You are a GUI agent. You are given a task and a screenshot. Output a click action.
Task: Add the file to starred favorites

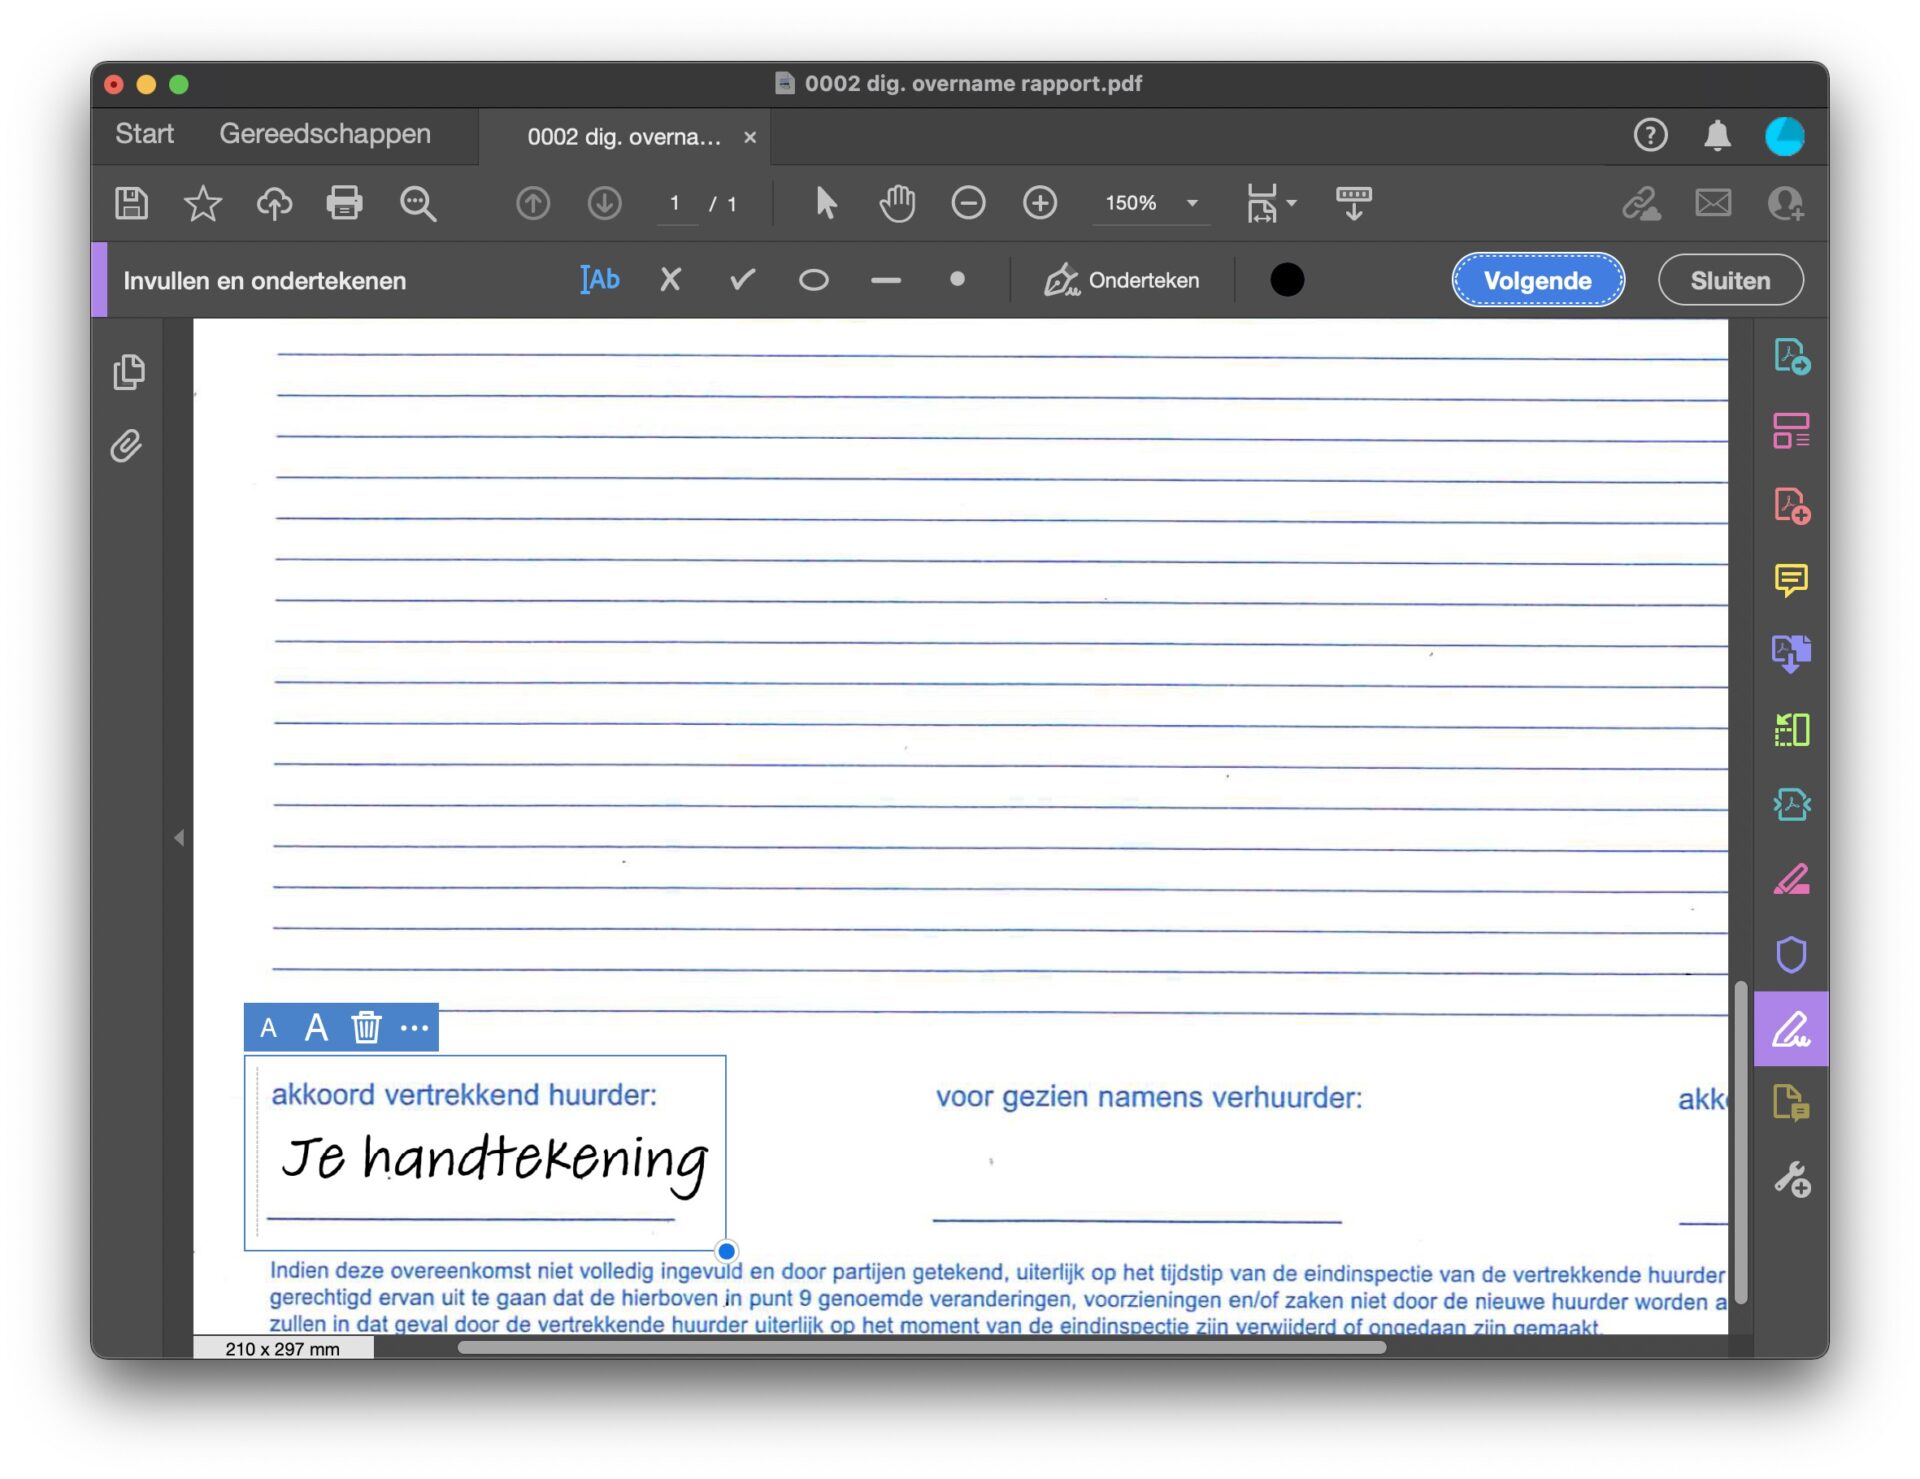(x=203, y=203)
